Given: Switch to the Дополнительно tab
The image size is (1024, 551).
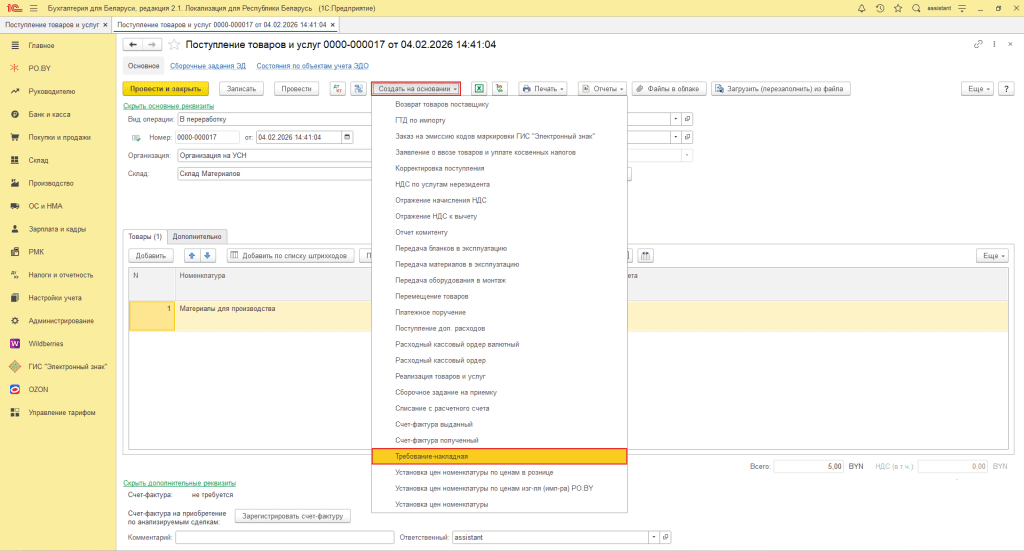Looking at the screenshot, I should [197, 236].
